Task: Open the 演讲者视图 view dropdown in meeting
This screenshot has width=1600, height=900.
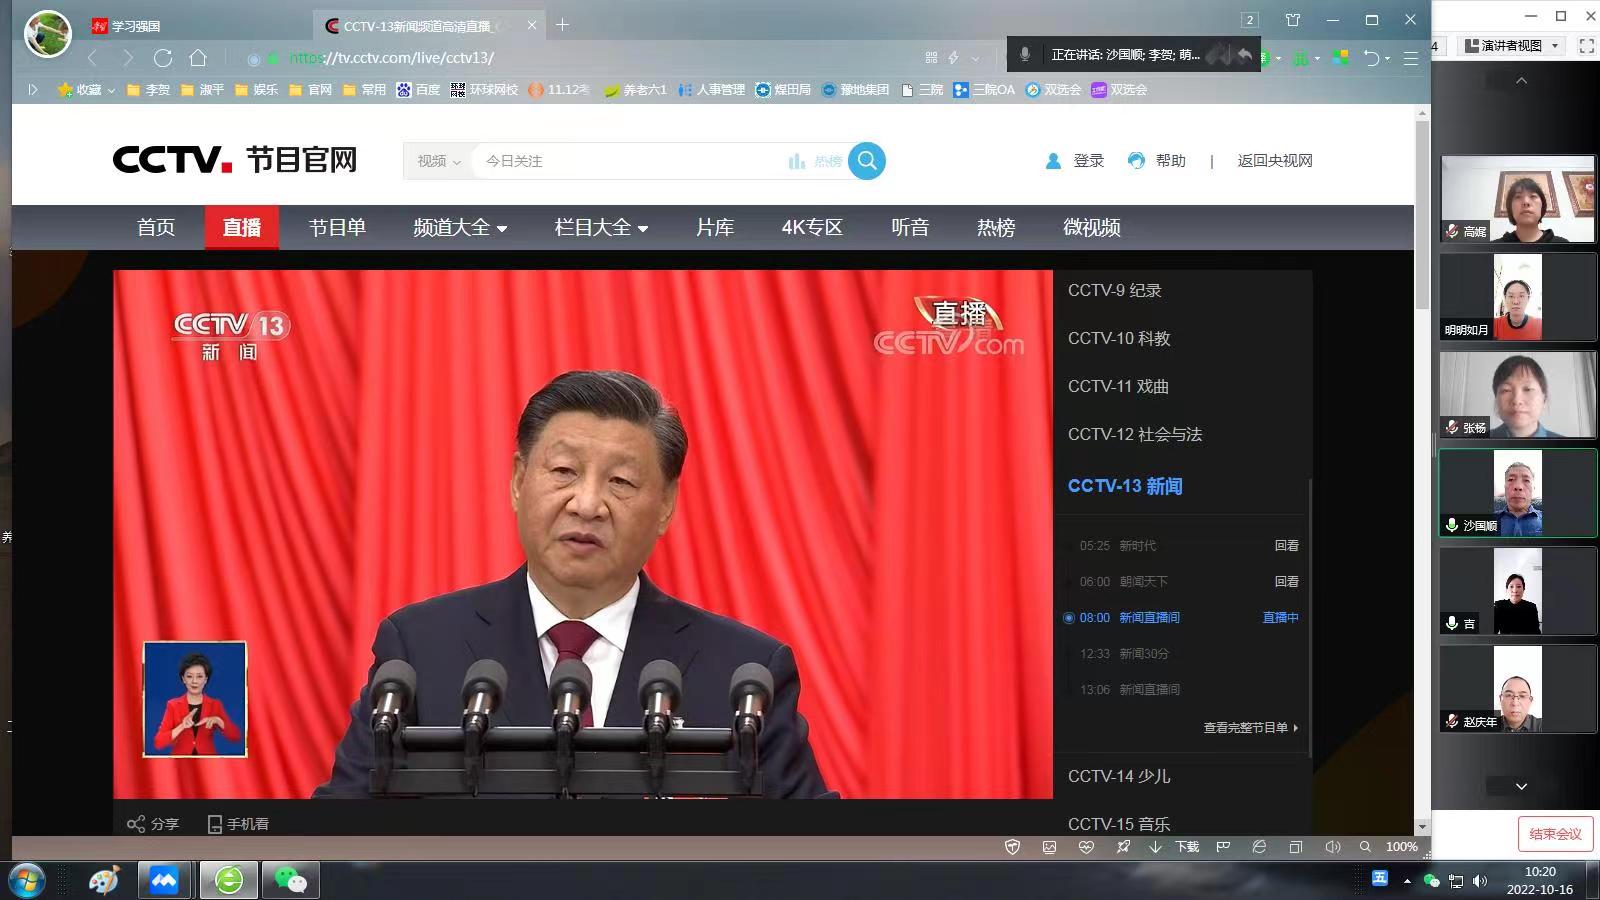Action: 1512,46
